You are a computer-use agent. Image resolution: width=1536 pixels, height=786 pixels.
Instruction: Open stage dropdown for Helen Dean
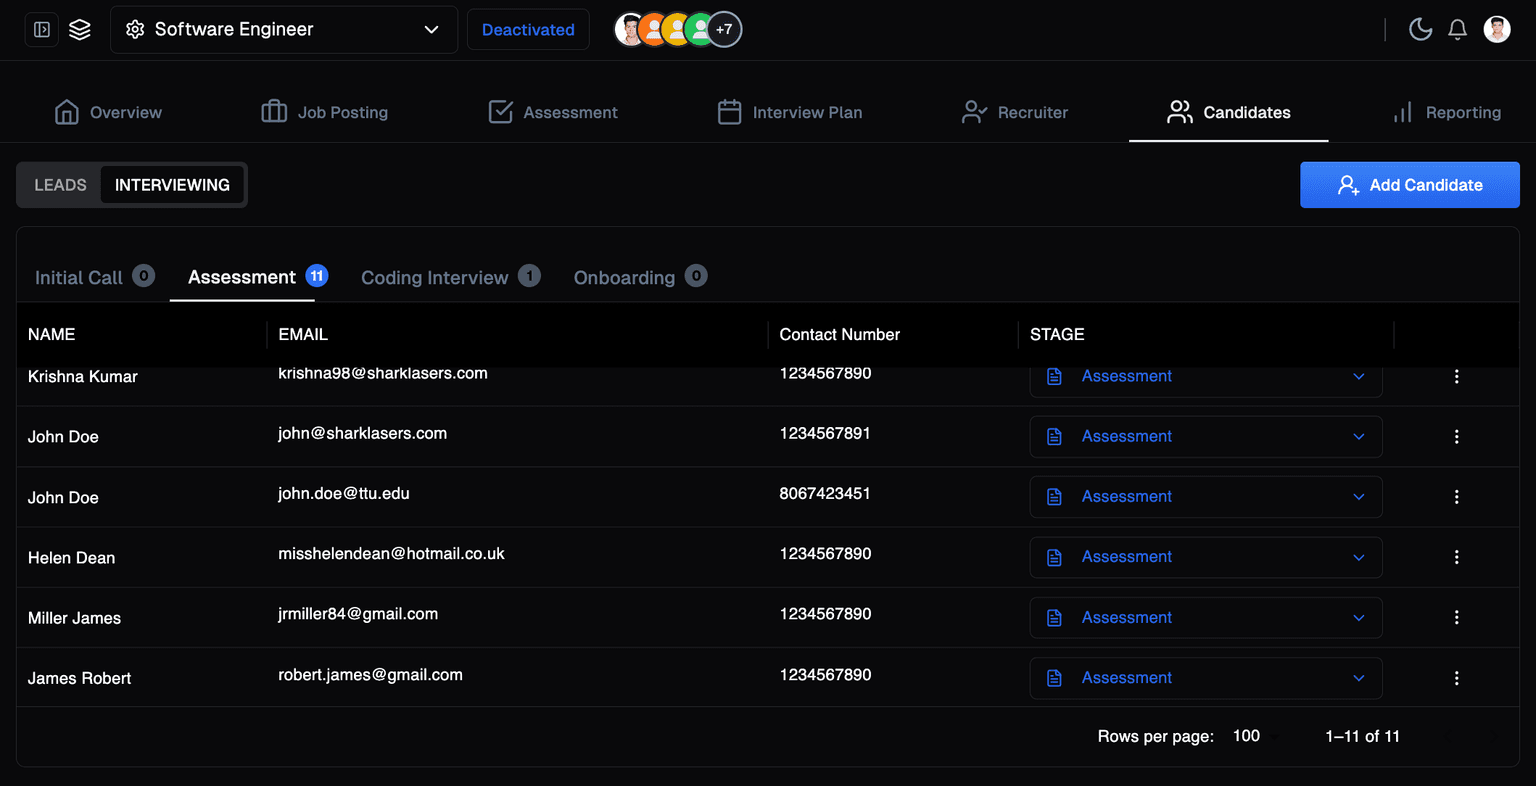click(1206, 557)
